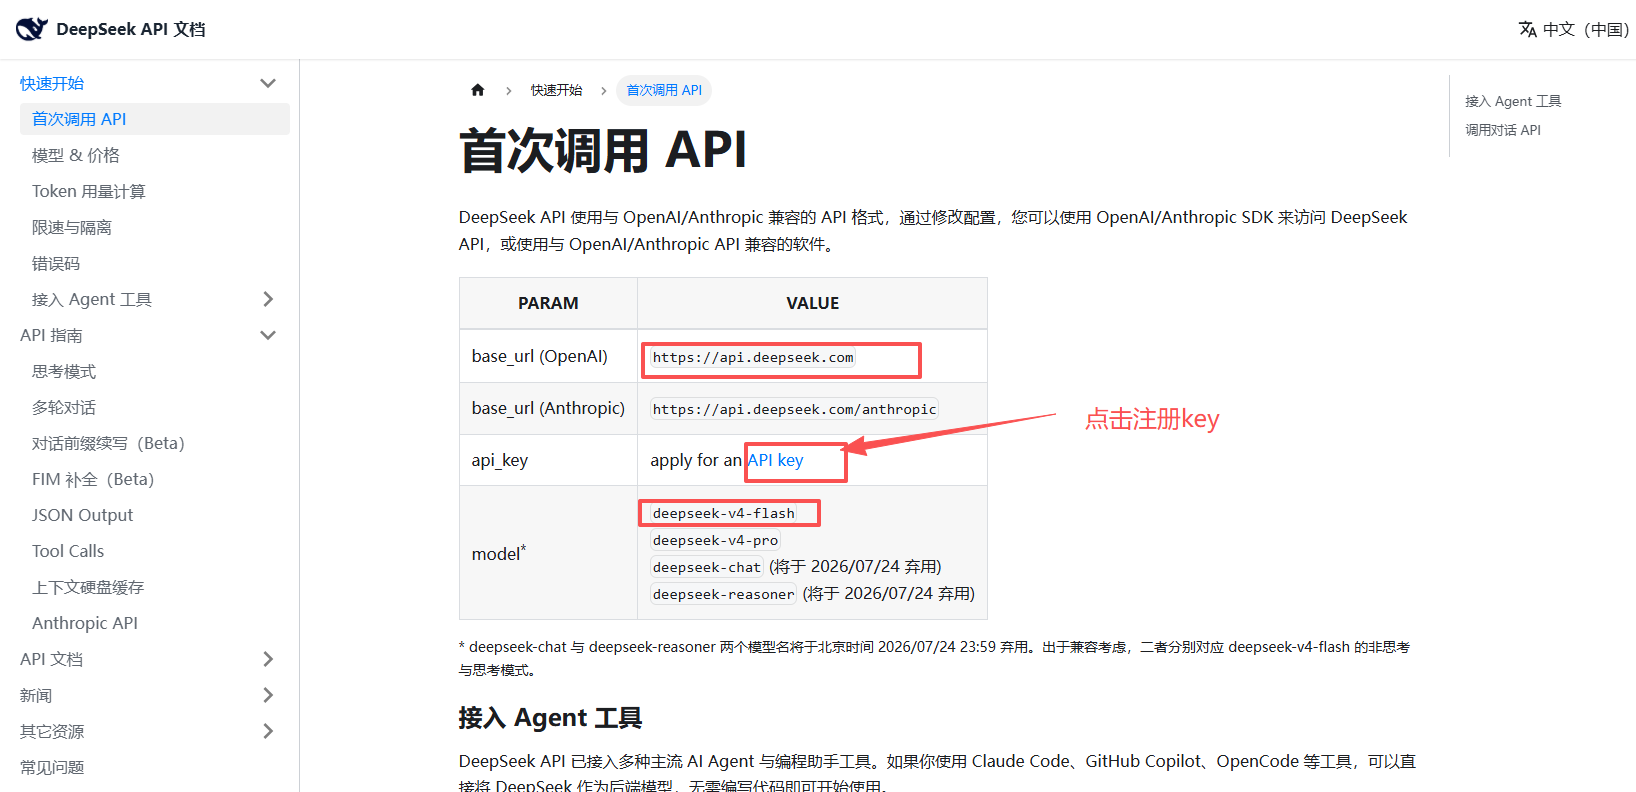Expand the API 文档 sidebar chevron

268,659
